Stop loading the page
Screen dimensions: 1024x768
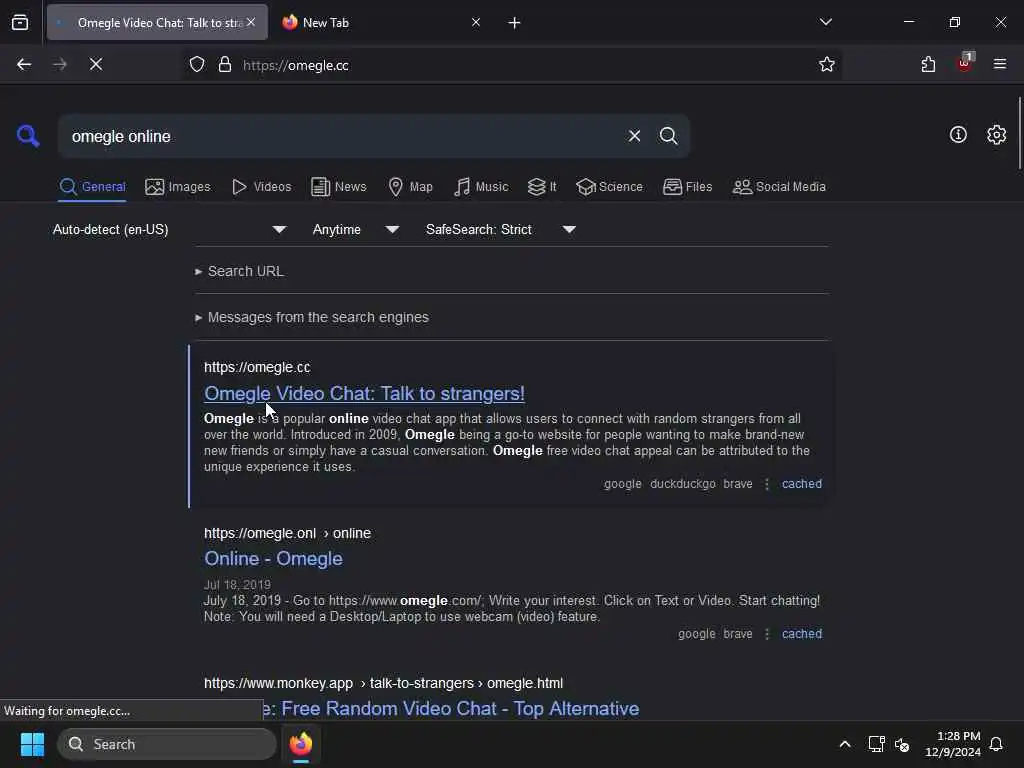point(96,64)
